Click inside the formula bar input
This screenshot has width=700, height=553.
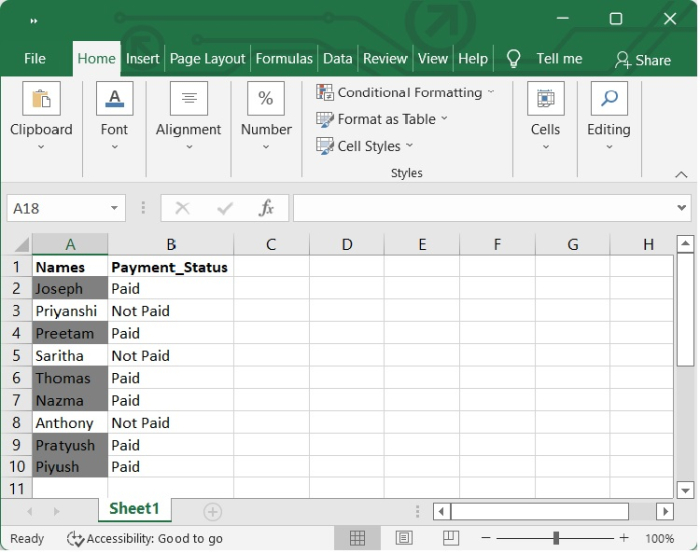tap(485, 208)
